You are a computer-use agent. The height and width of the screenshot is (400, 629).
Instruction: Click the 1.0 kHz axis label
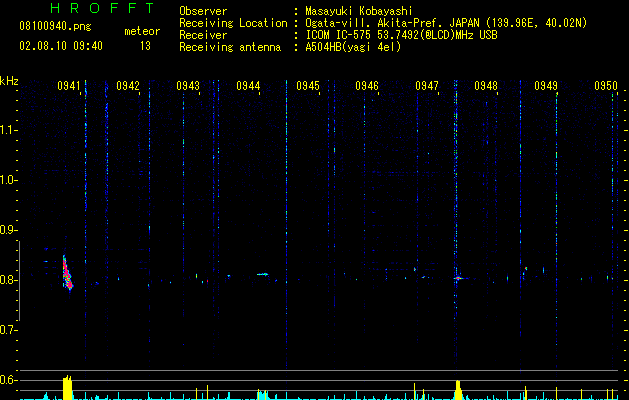click(x=9, y=180)
